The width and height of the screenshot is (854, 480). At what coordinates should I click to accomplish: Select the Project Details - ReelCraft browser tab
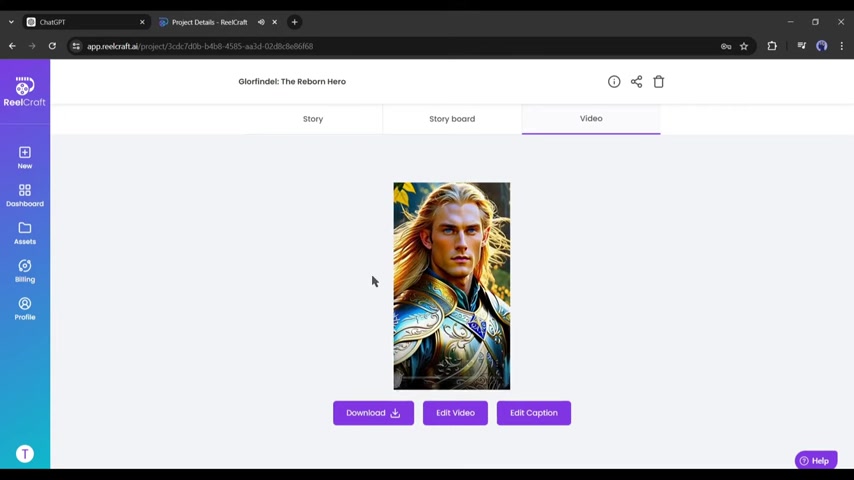point(210,22)
